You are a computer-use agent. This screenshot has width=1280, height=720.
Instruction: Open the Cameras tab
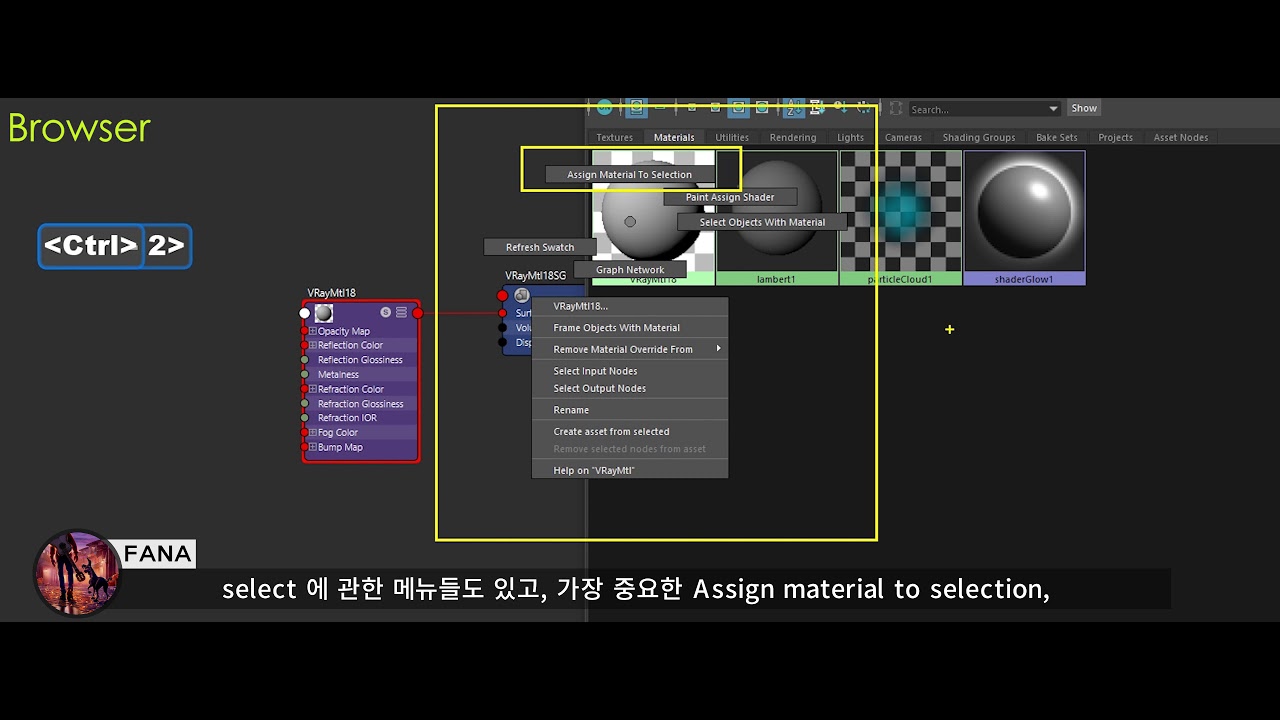[903, 137]
